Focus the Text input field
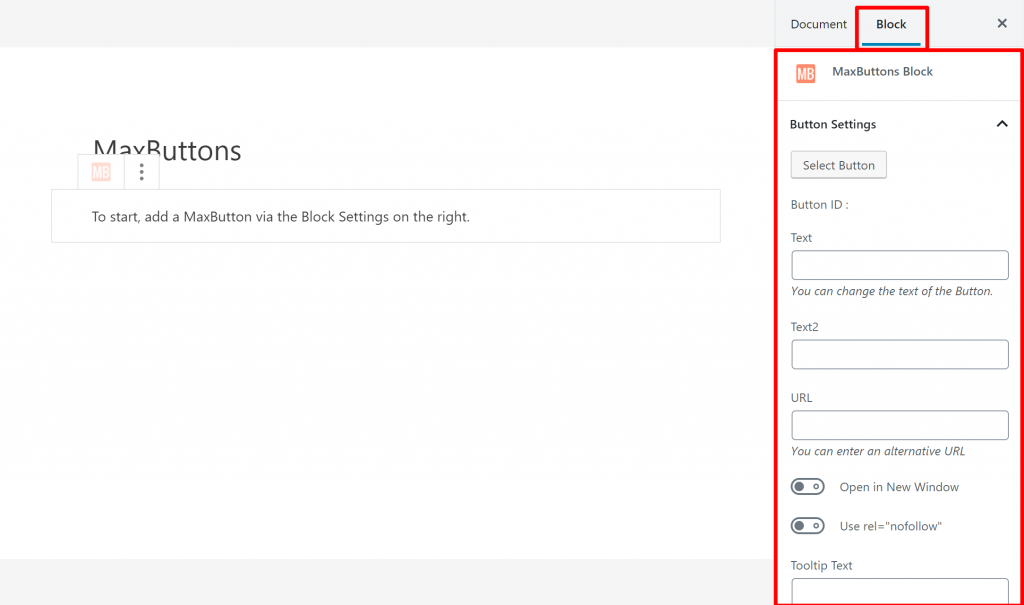This screenshot has height=605, width=1024. [899, 264]
